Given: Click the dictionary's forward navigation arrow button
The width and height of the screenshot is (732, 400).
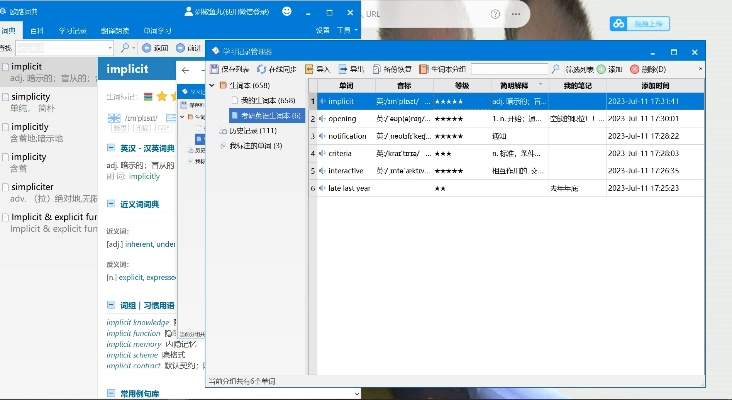Looking at the screenshot, I should pos(181,48).
